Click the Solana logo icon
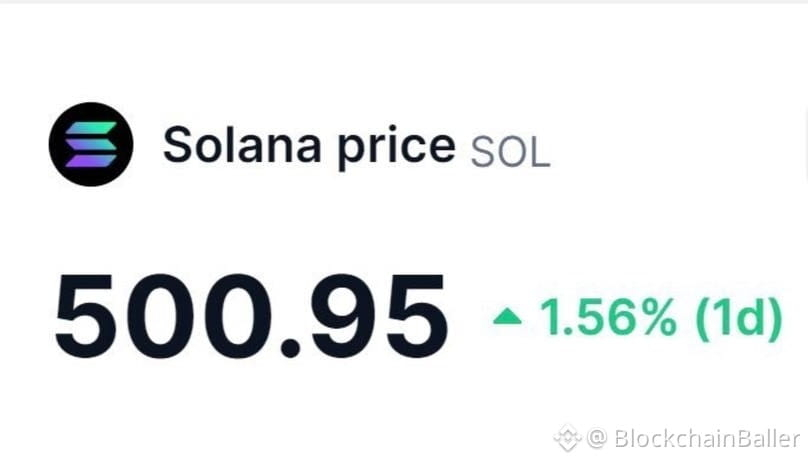The image size is (808, 463). point(91,144)
